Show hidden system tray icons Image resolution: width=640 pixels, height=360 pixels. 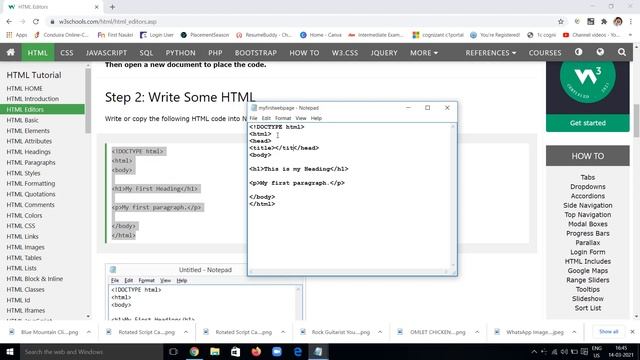[534, 351]
